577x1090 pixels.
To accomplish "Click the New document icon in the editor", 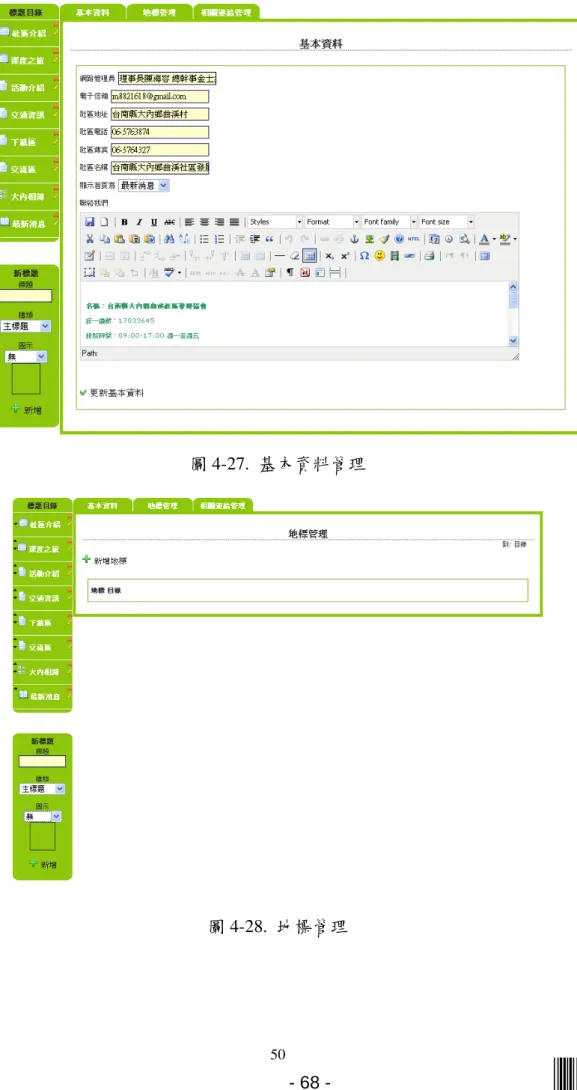I will click(x=104, y=222).
